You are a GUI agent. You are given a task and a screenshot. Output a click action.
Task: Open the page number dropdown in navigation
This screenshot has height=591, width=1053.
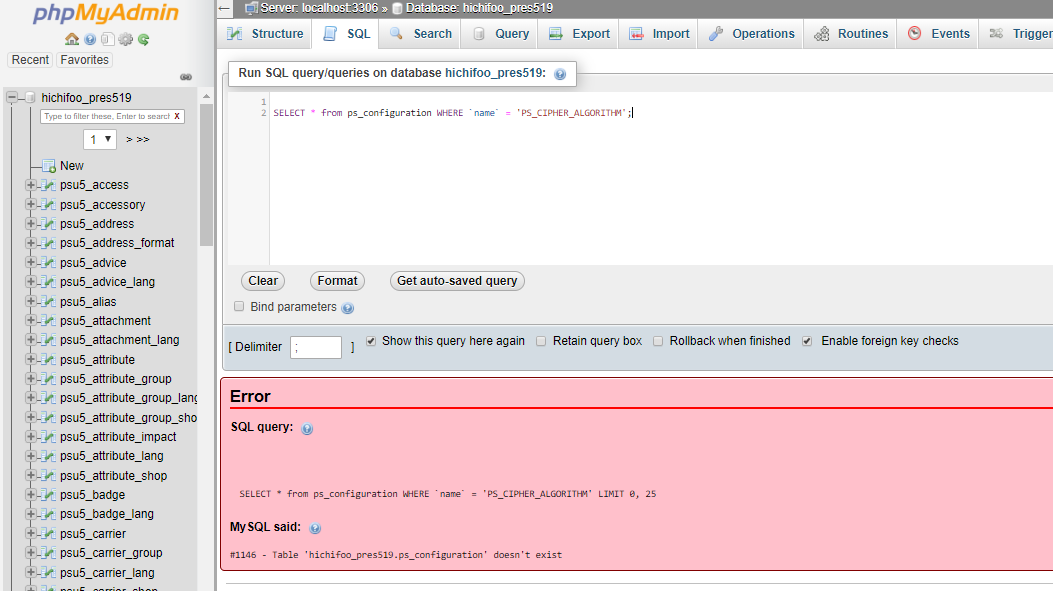tap(99, 139)
